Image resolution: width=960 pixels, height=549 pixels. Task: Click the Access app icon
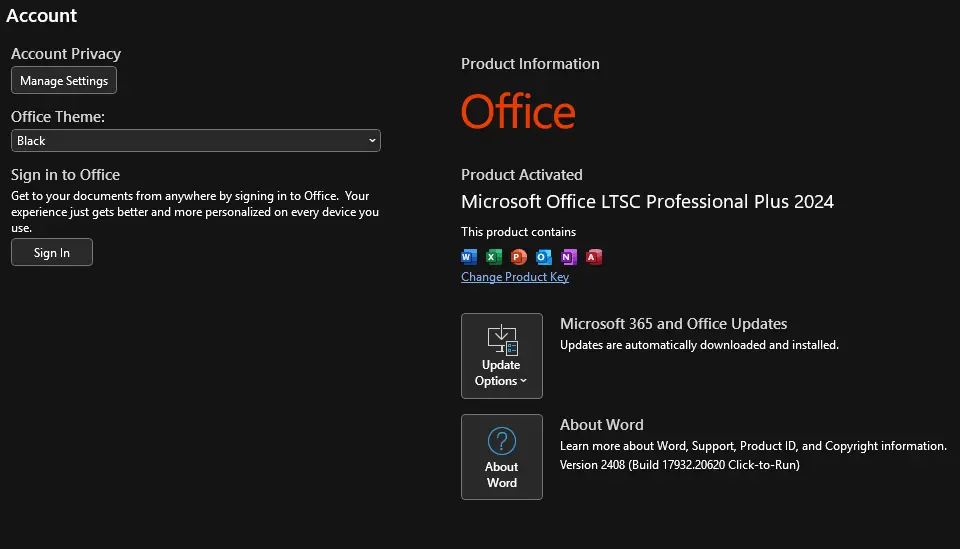pos(594,257)
